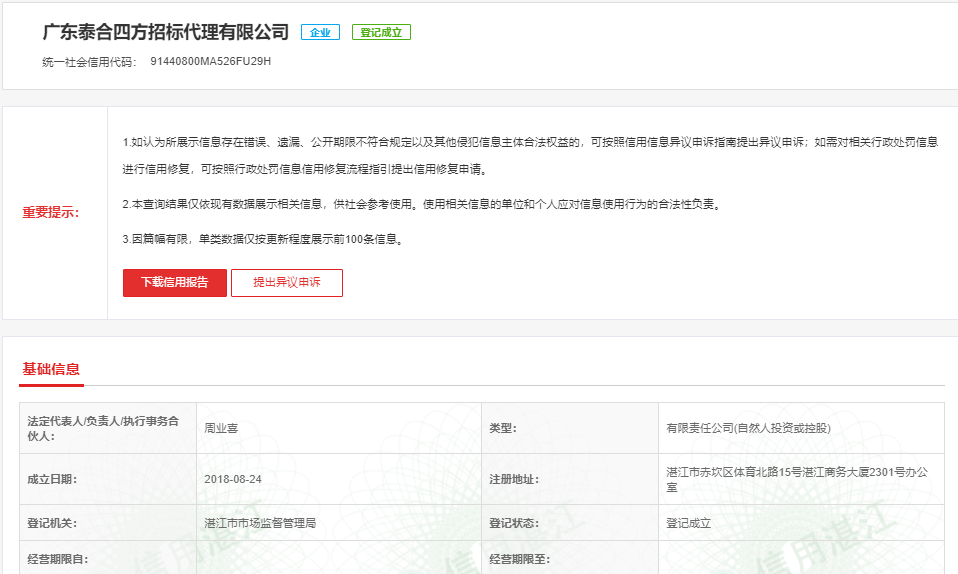Click the address 湛江市赤坎区体育北路15号
The image size is (958, 574).
[x=797, y=479]
